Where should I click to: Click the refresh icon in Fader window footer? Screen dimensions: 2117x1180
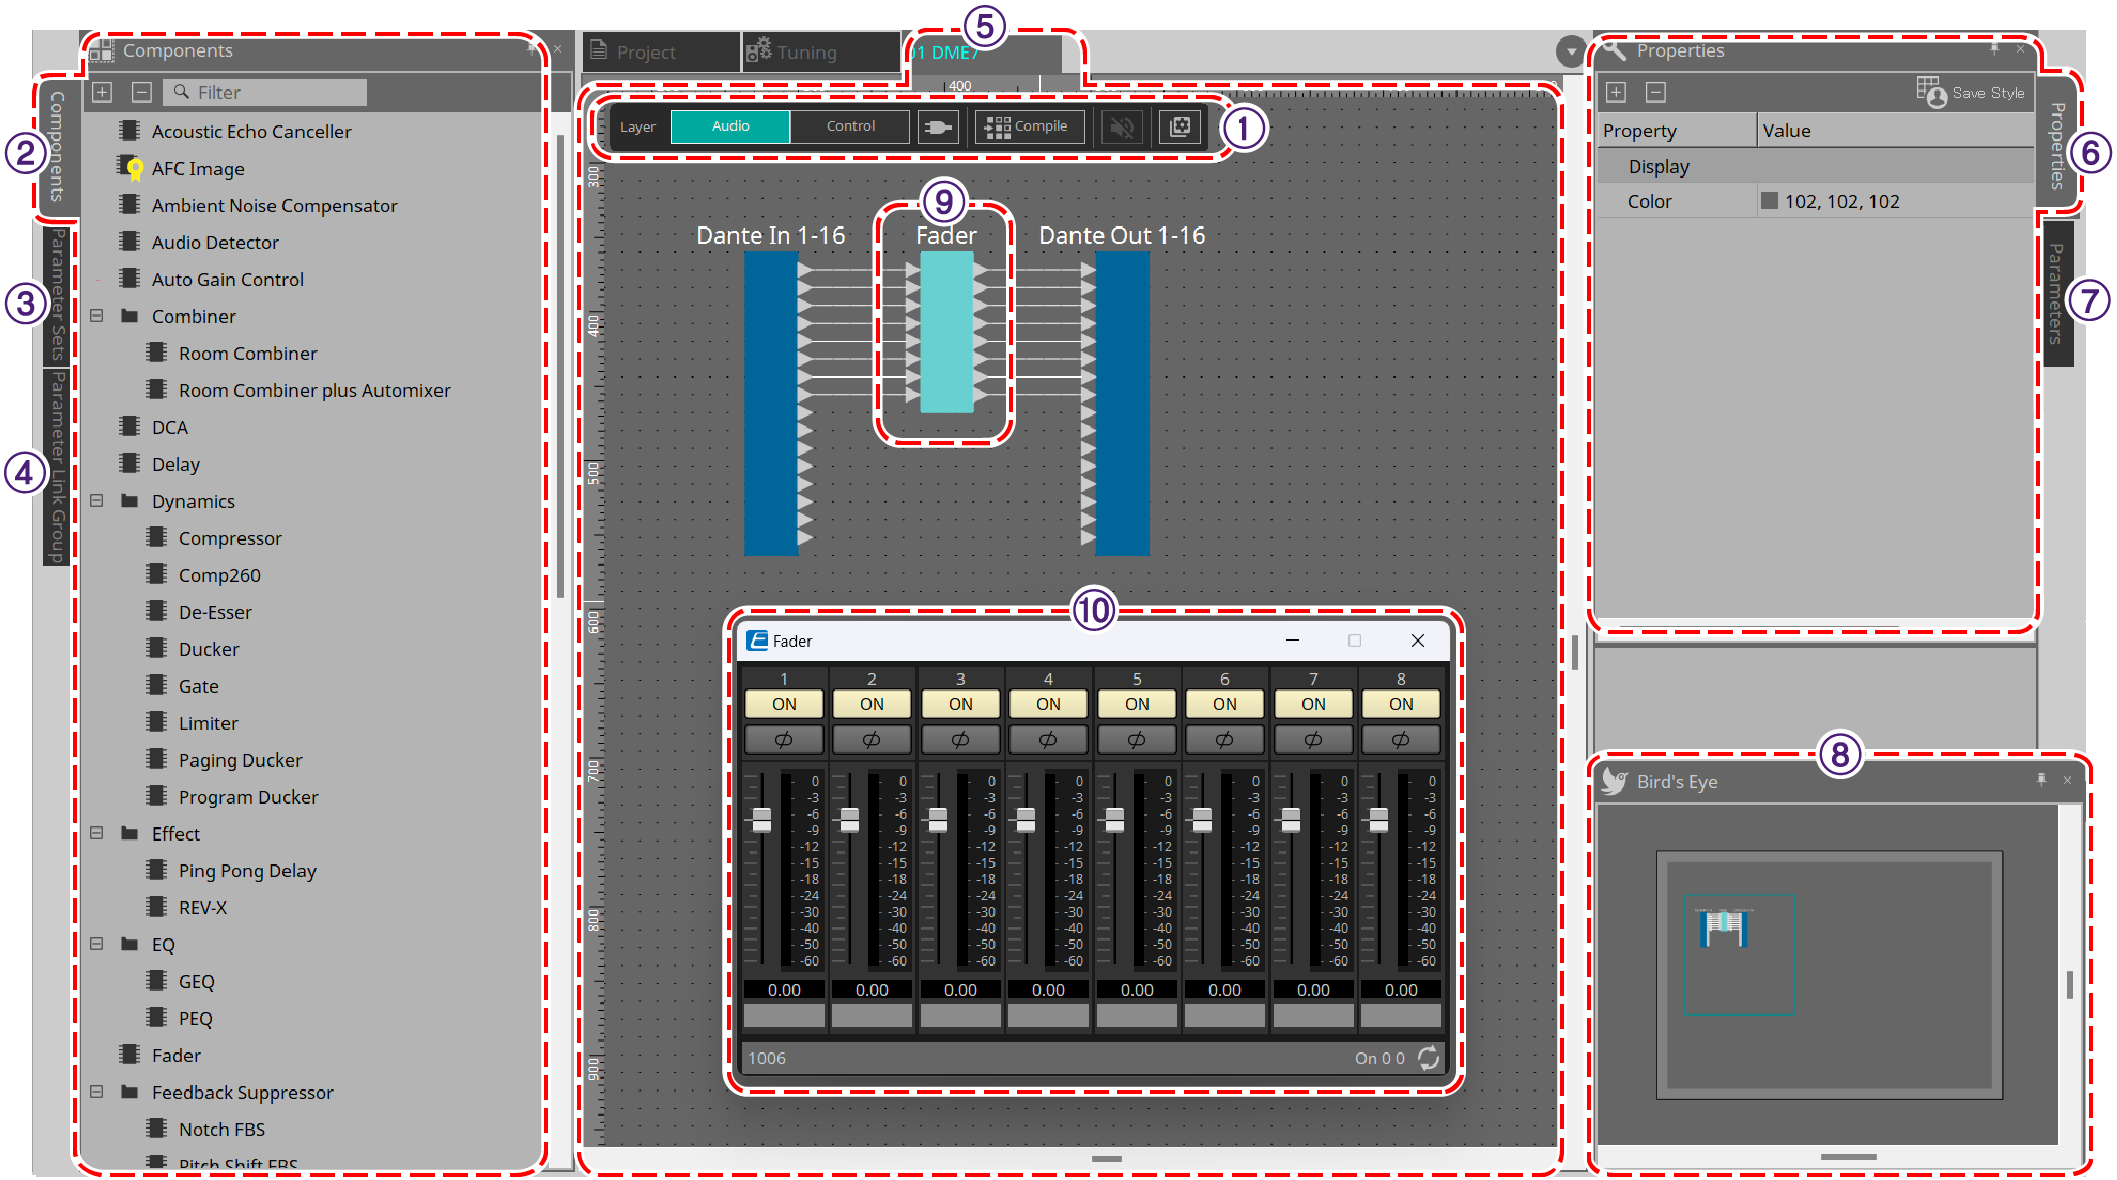click(x=1429, y=1057)
